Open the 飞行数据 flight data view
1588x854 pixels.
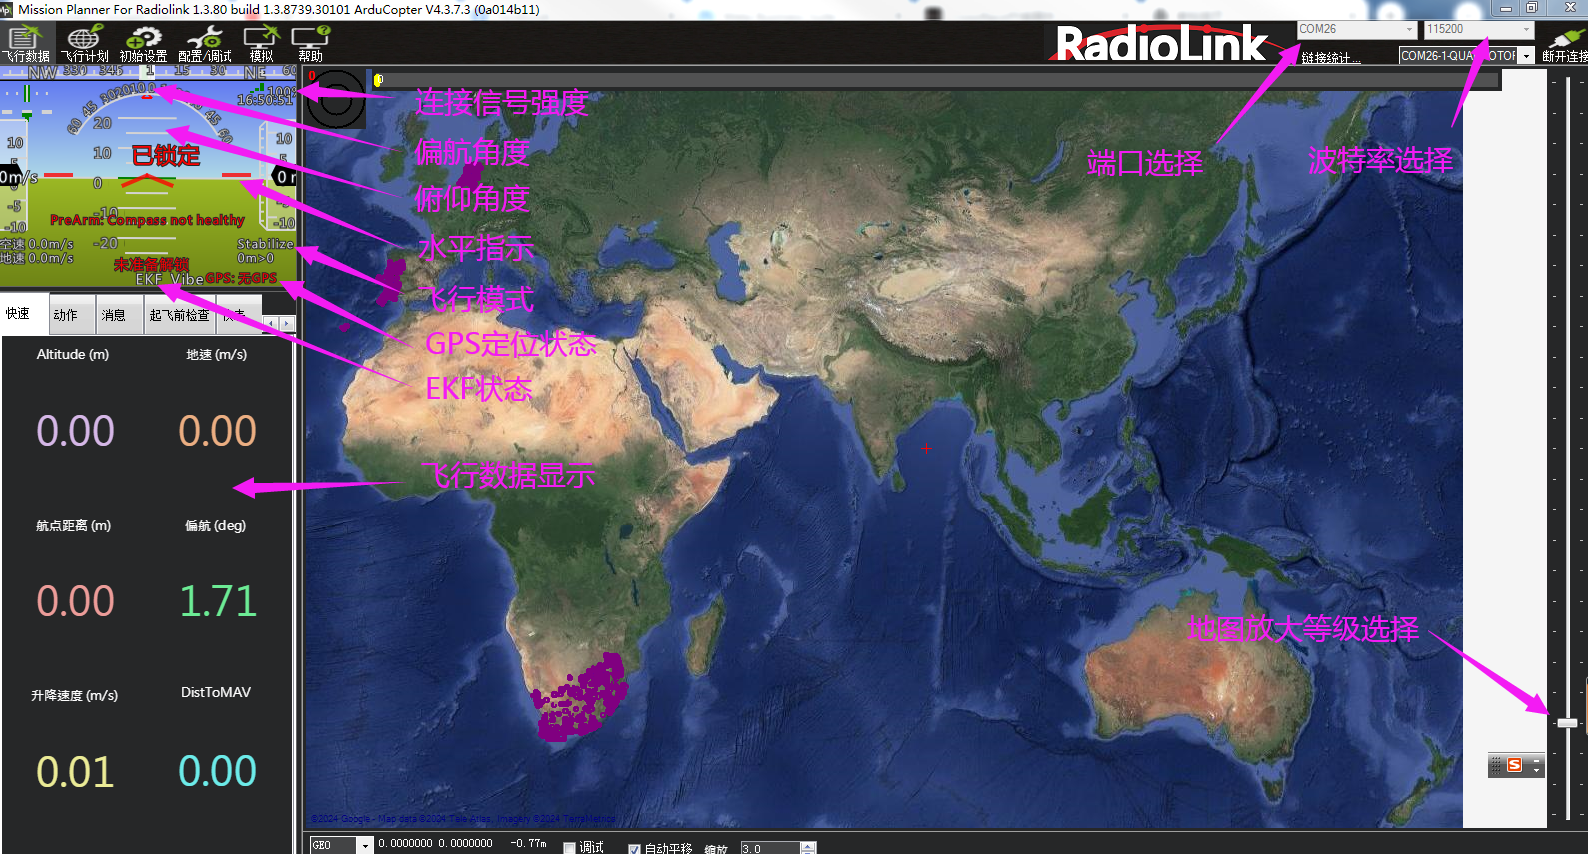[24, 43]
